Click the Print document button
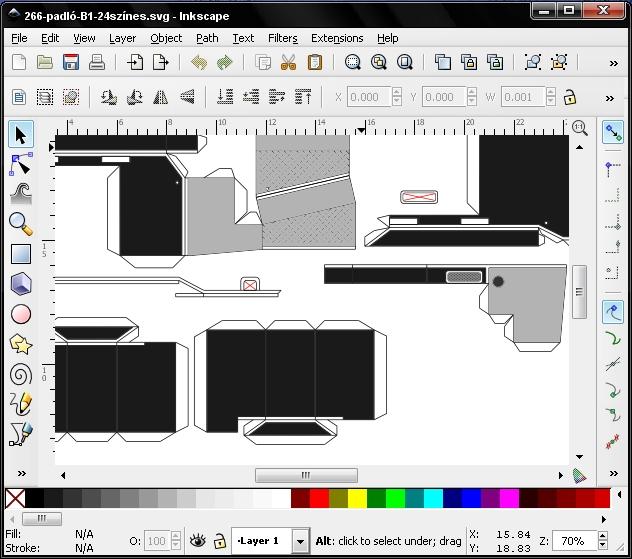The image size is (632, 559). coord(97,63)
